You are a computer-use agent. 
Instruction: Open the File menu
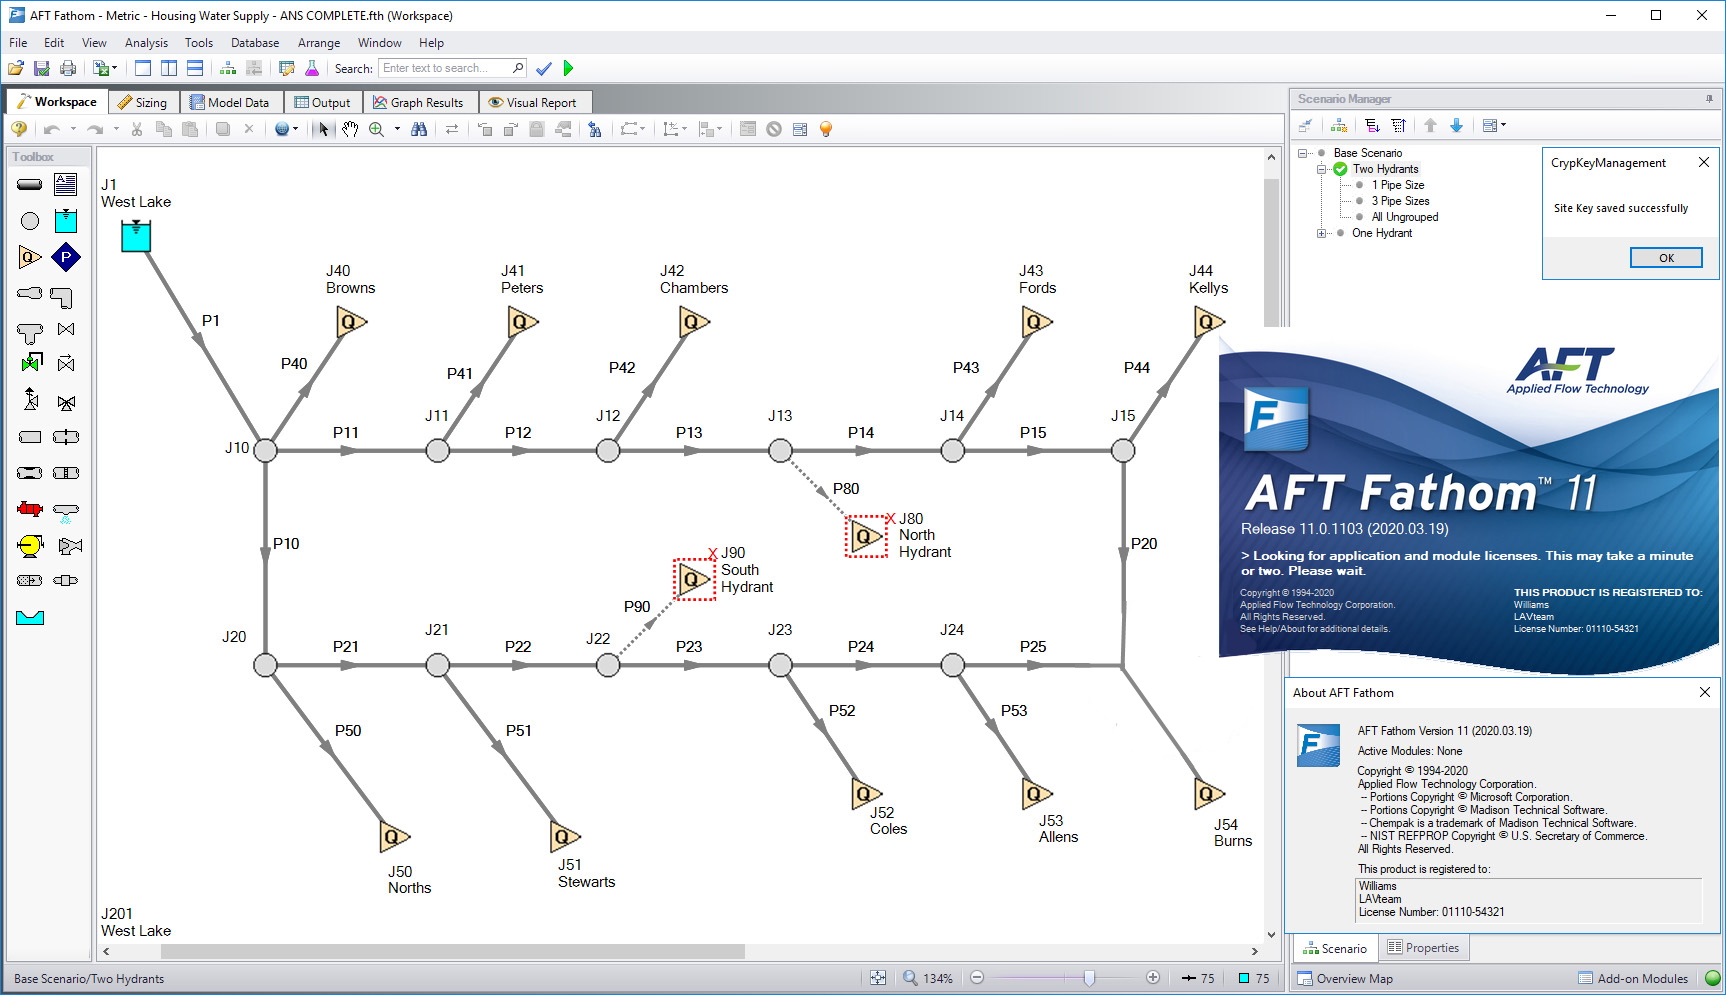click(18, 43)
